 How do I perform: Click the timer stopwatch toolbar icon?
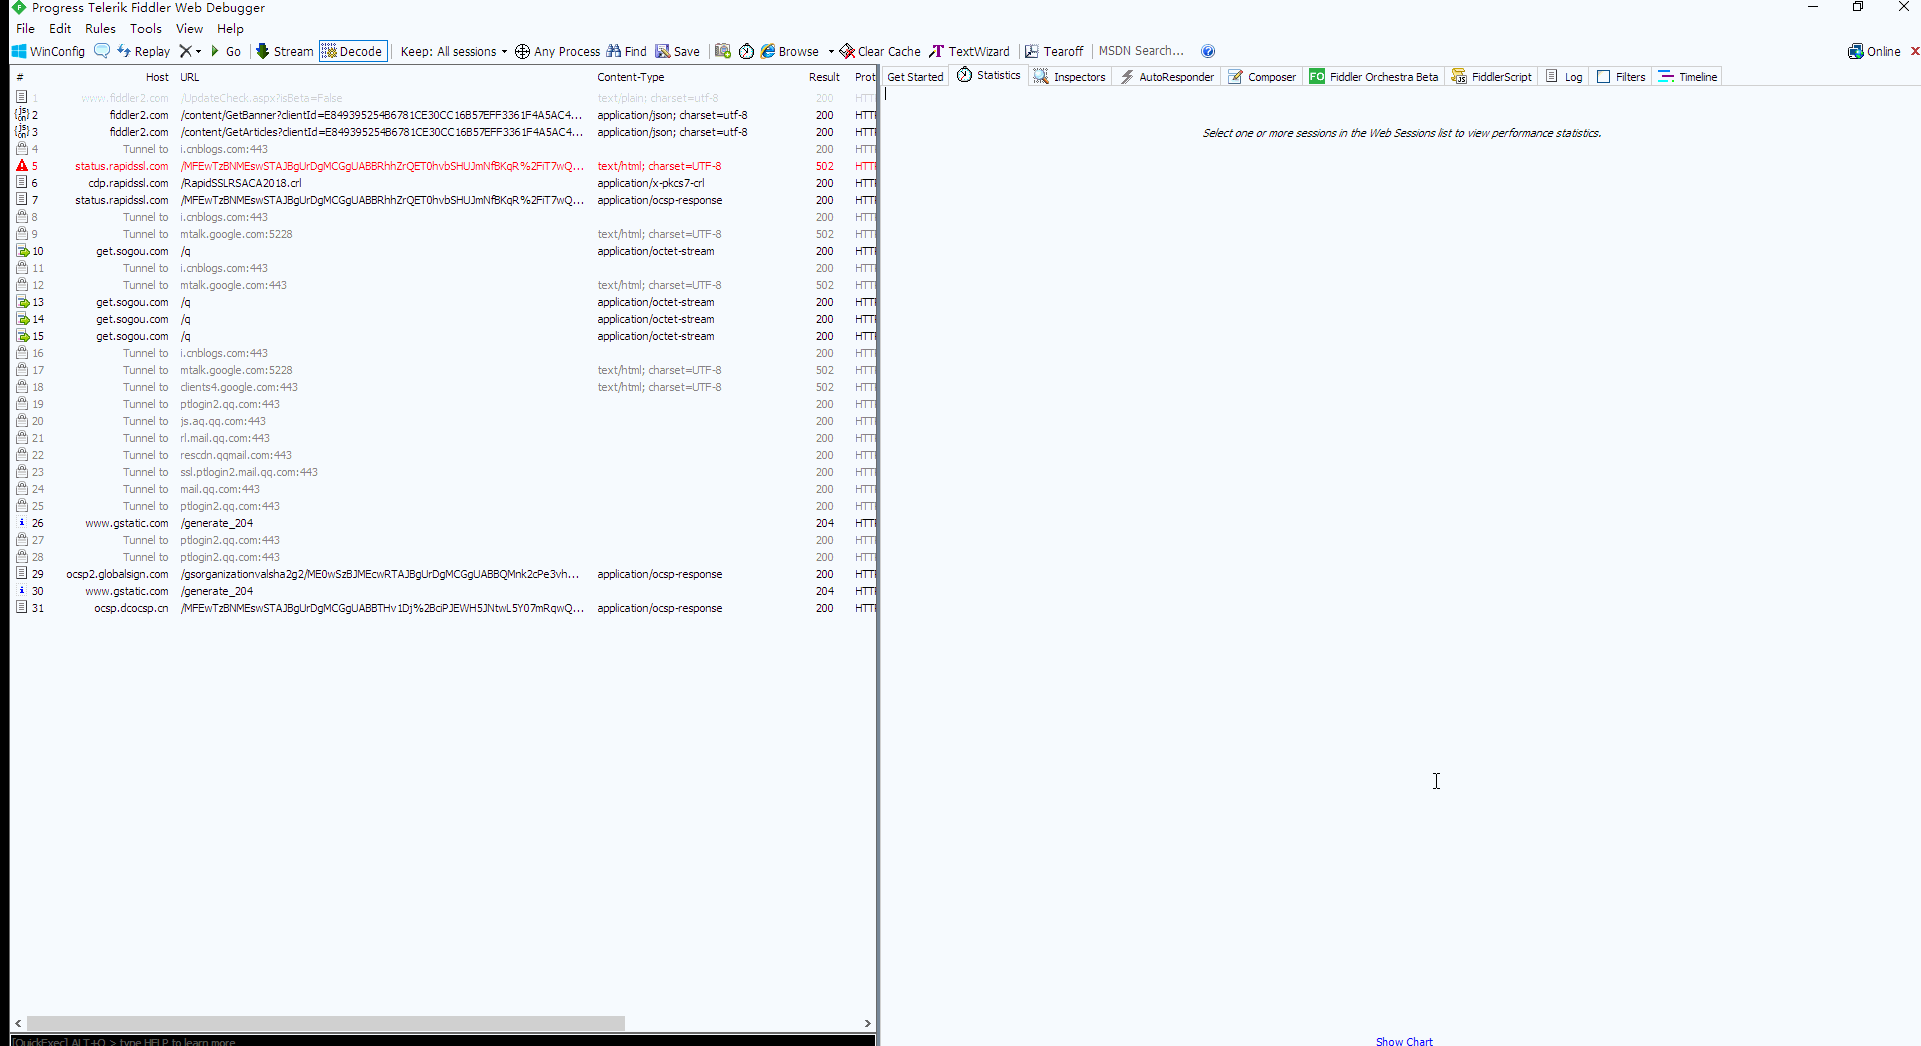(x=746, y=51)
